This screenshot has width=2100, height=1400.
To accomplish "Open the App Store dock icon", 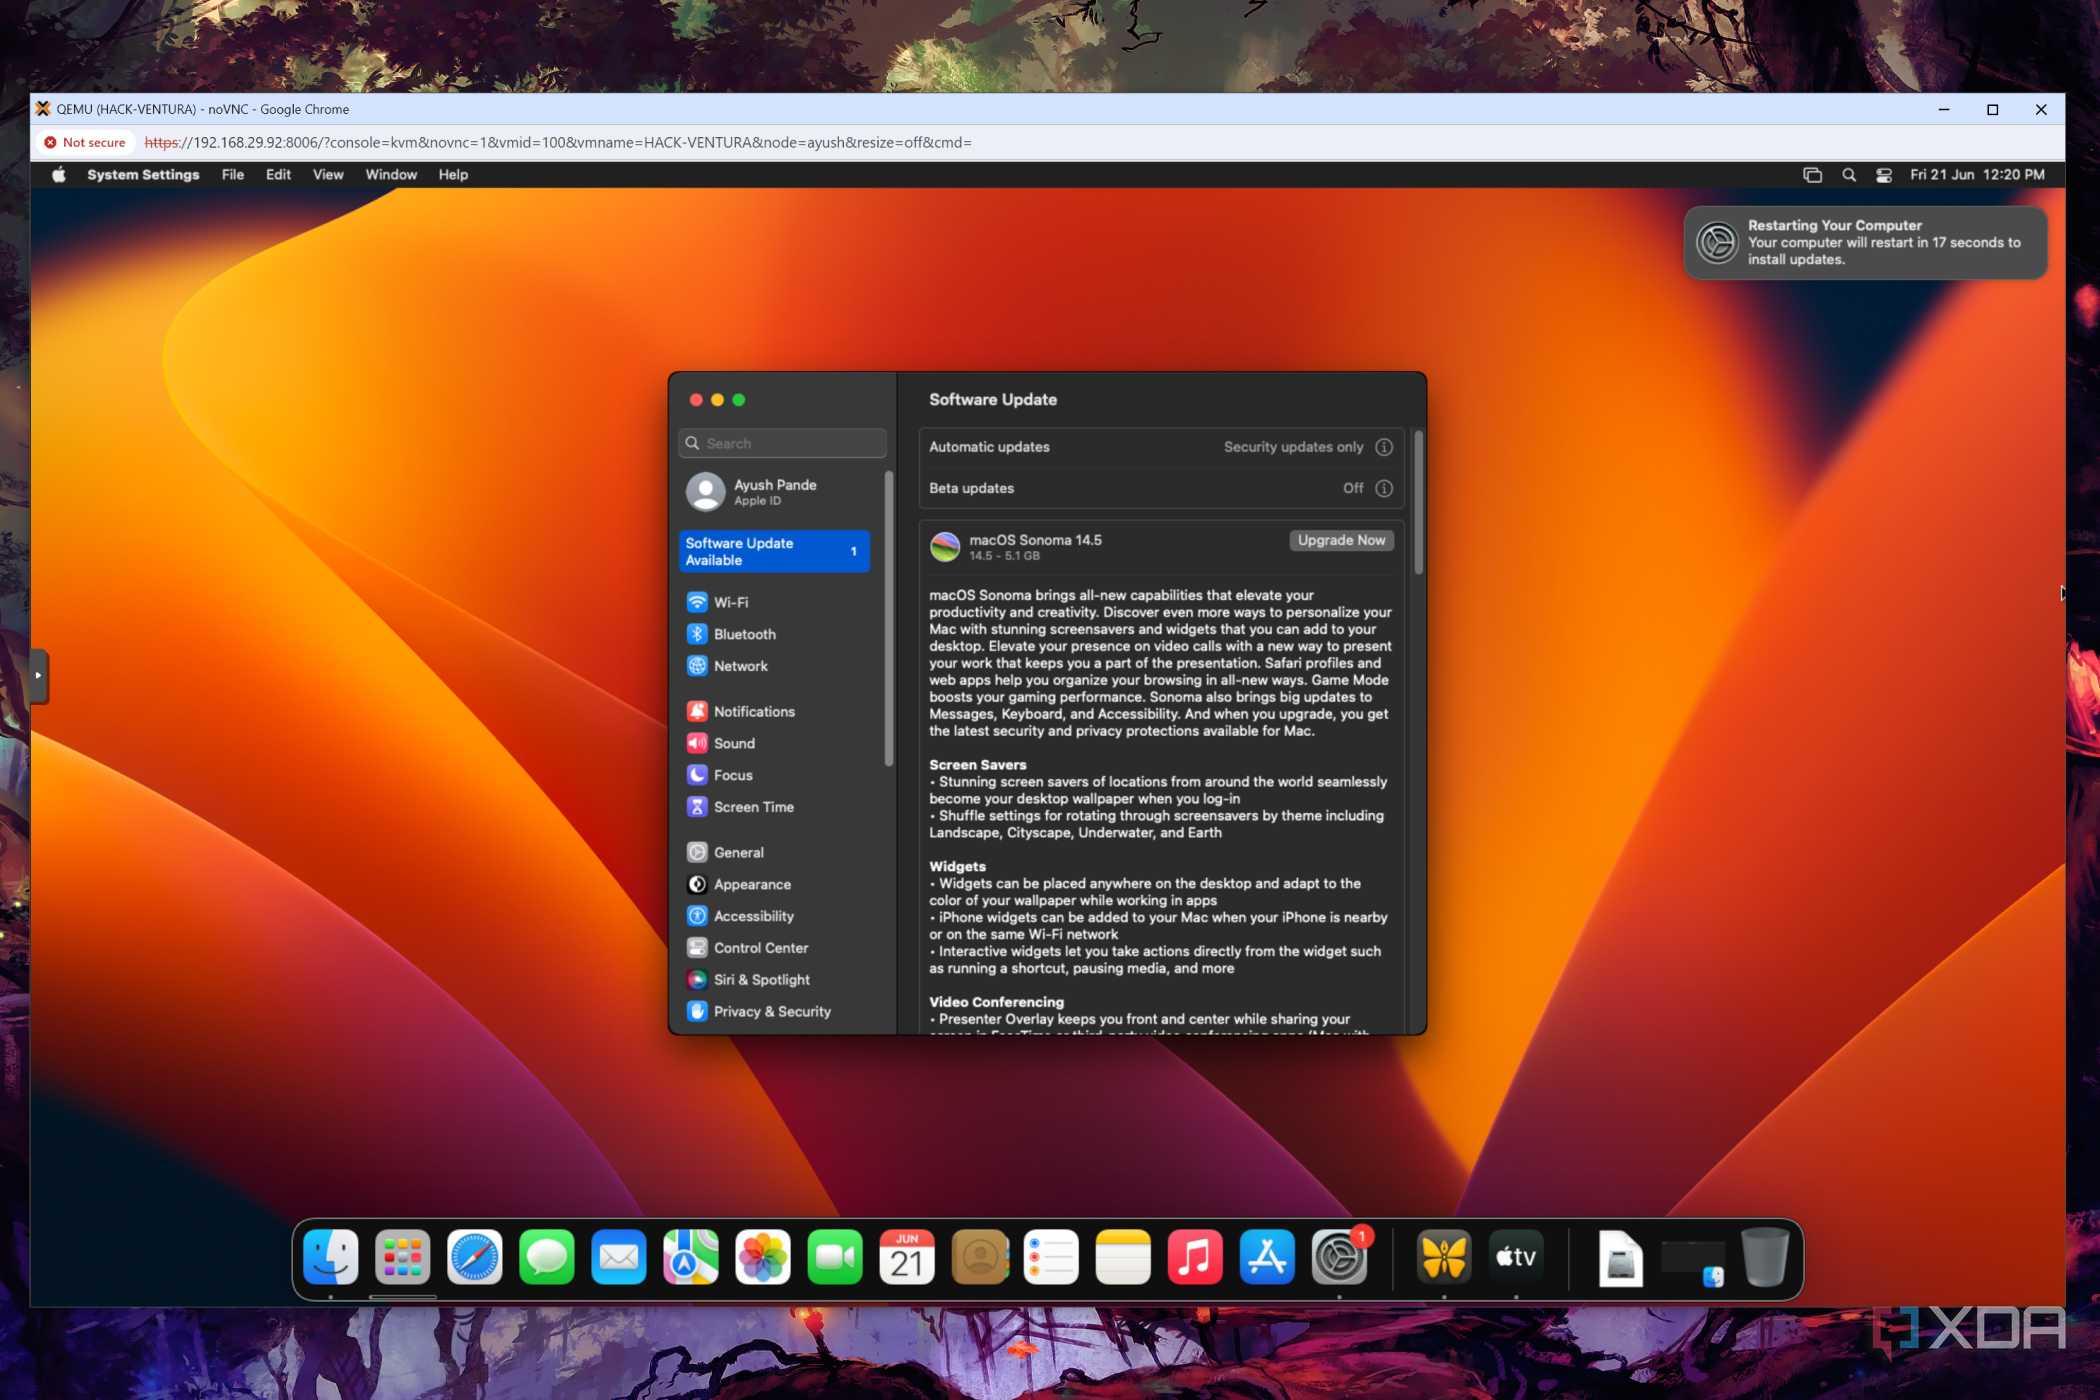I will coord(1267,1257).
